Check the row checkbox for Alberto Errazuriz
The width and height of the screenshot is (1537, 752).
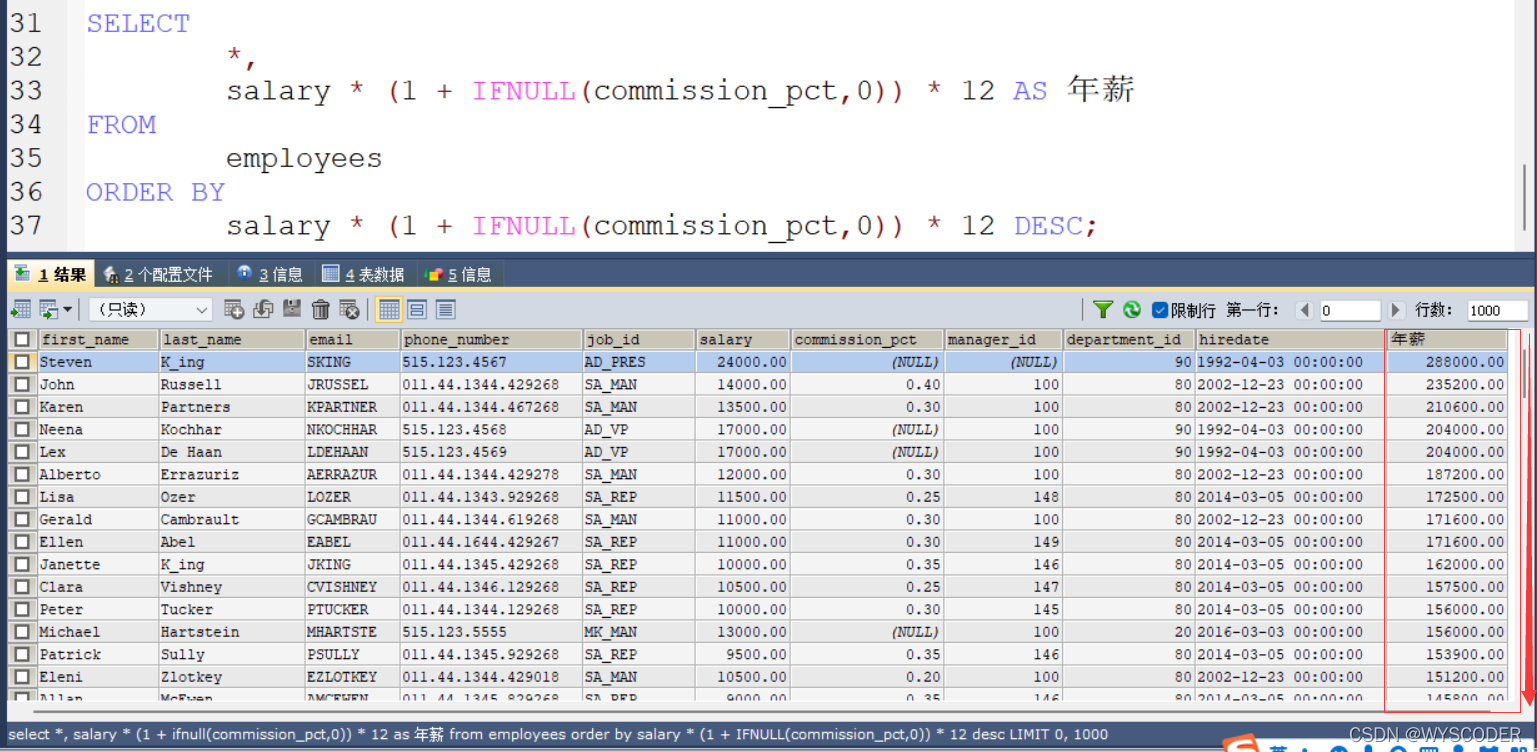22,475
